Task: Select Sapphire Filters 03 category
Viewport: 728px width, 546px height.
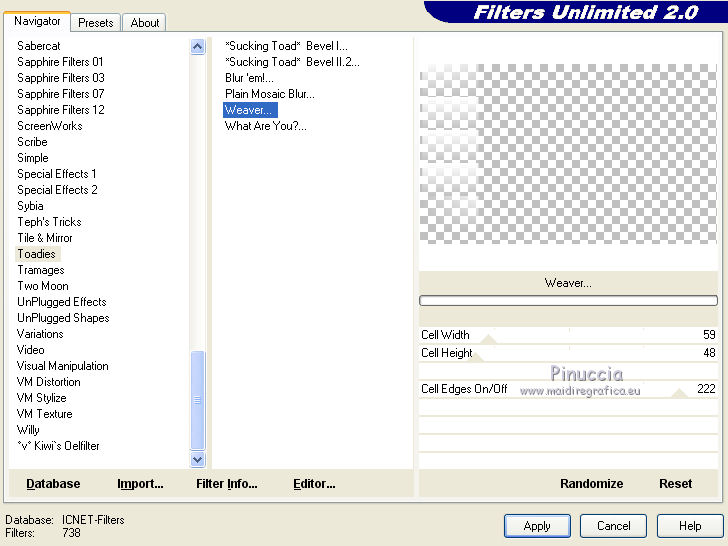Action: (61, 78)
